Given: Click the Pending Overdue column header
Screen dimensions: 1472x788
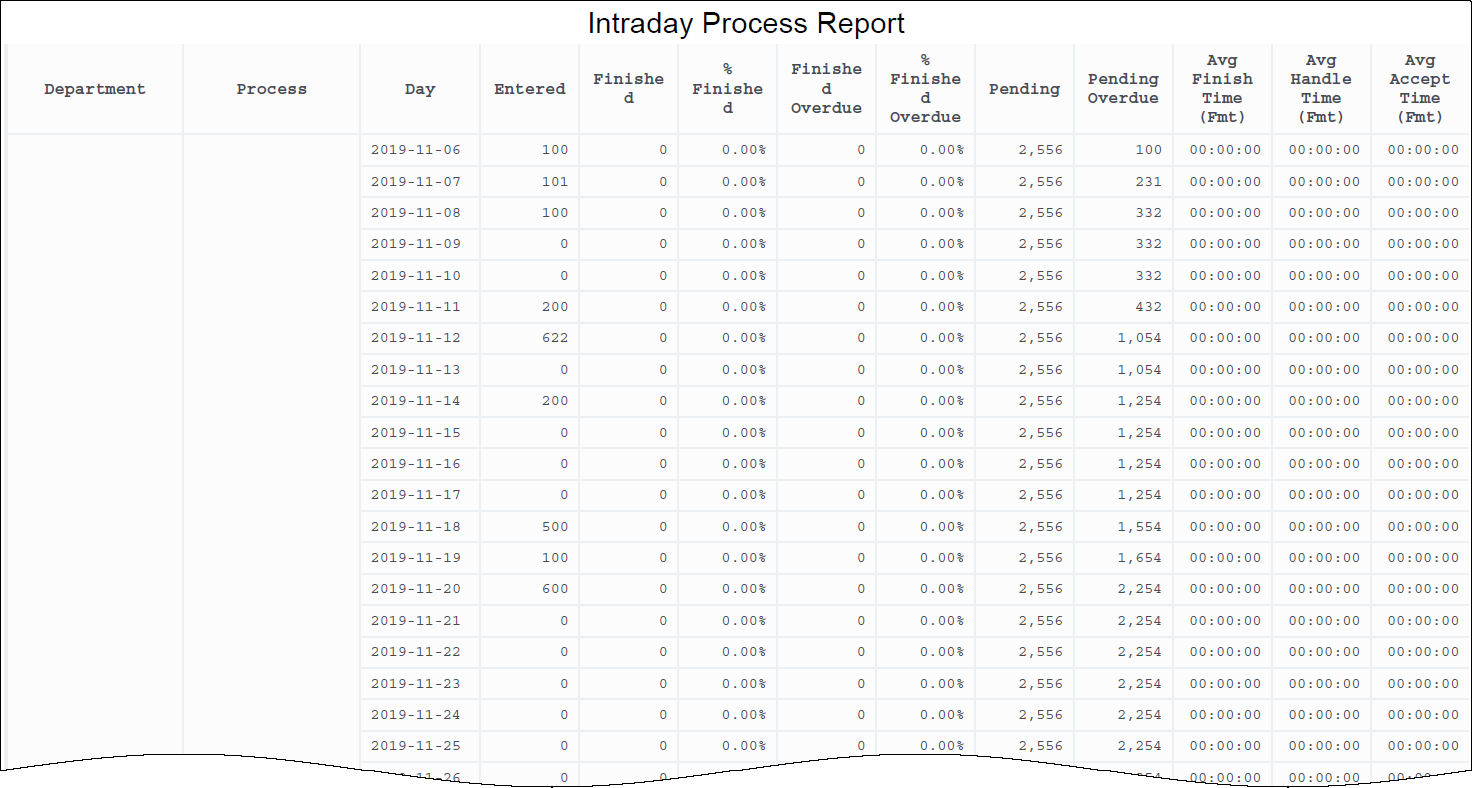Looking at the screenshot, I should pyautogui.click(x=1123, y=89).
